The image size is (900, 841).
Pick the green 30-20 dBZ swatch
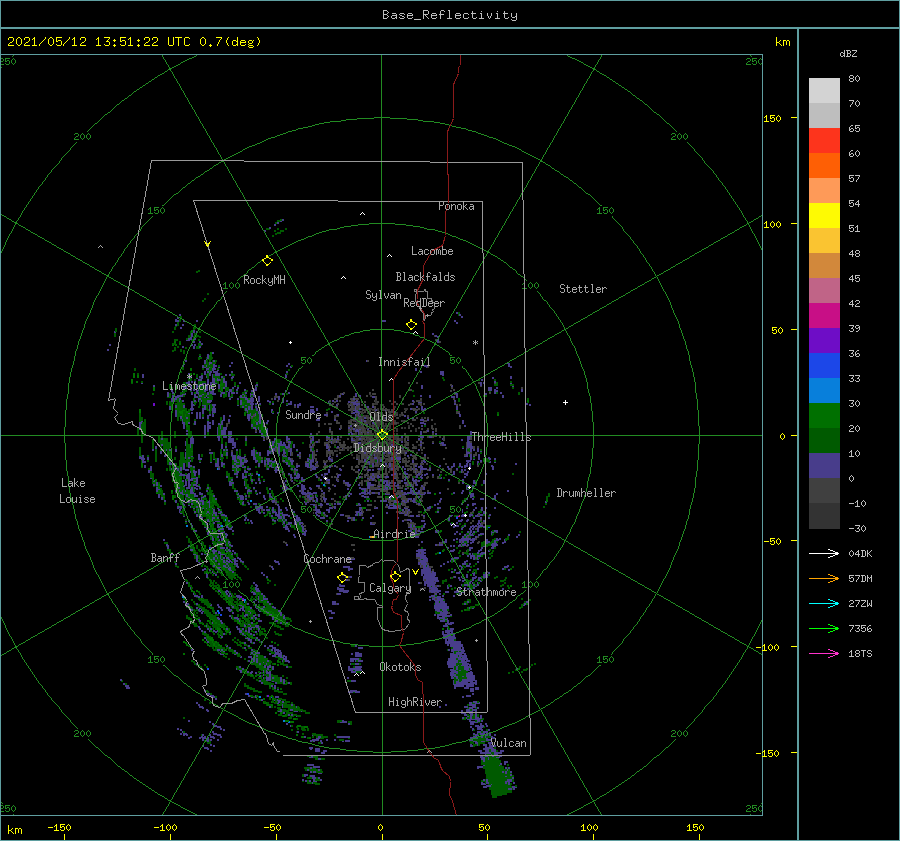tap(824, 416)
